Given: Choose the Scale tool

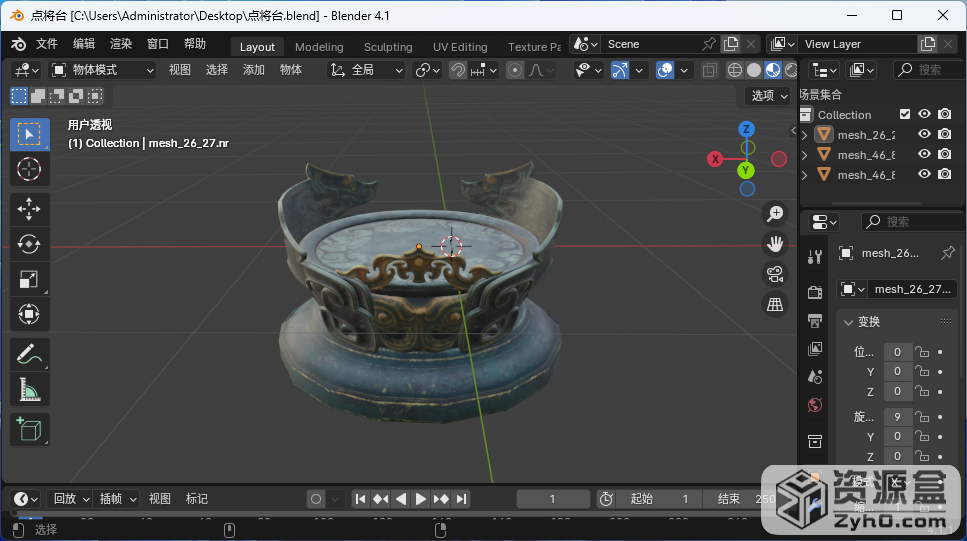Looking at the screenshot, I should point(29,280).
